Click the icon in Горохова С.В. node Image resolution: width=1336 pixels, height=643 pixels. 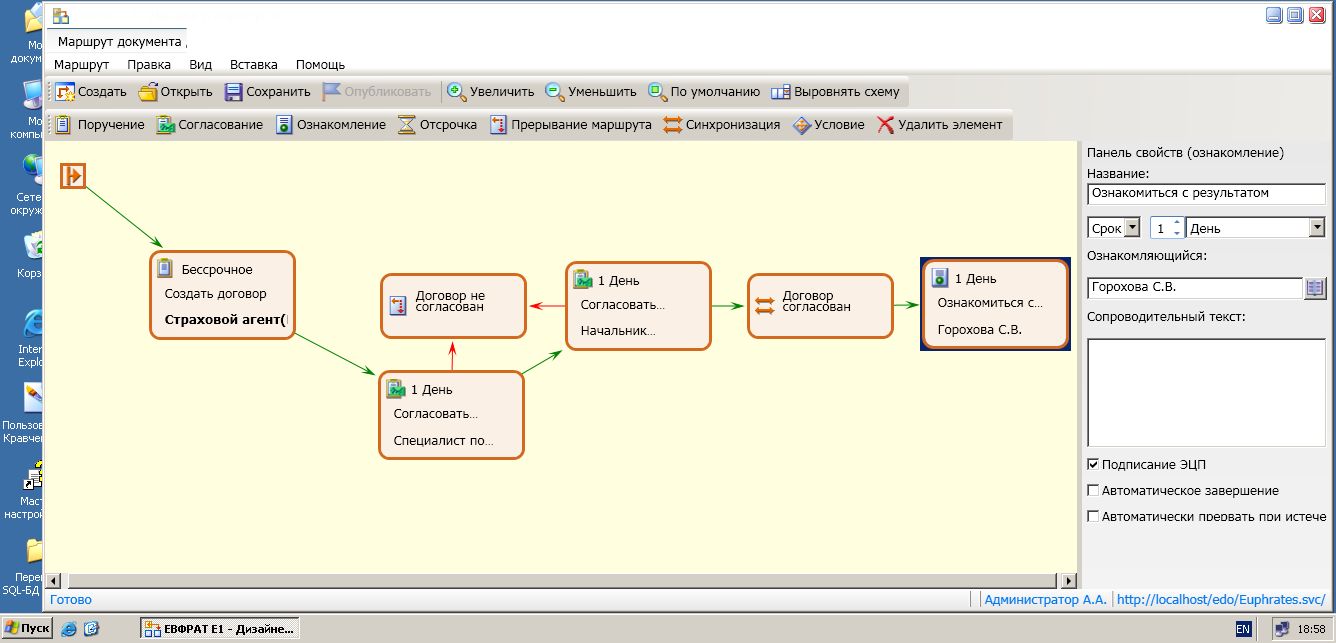[940, 278]
